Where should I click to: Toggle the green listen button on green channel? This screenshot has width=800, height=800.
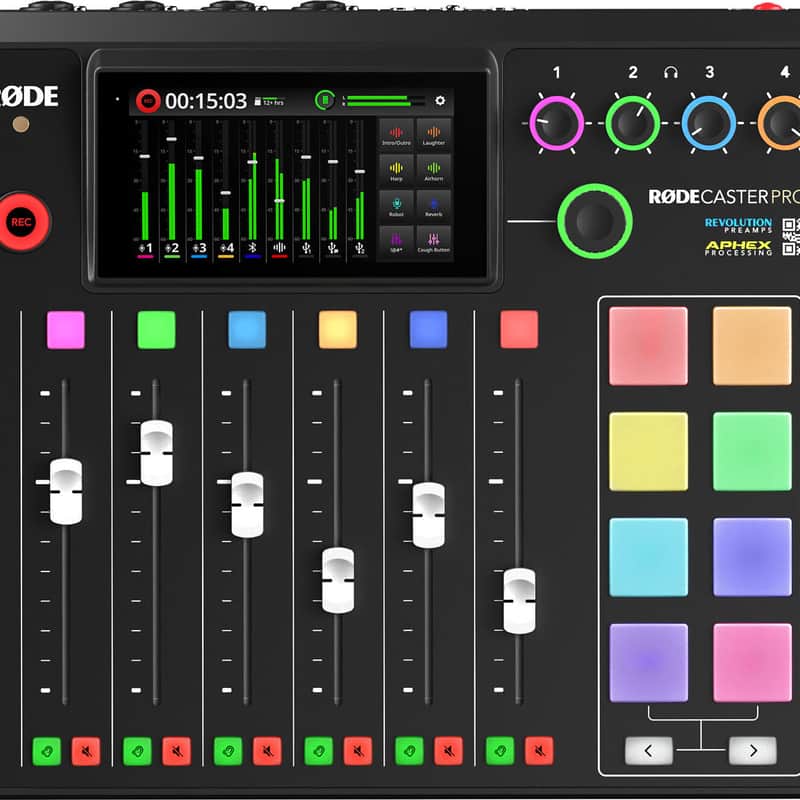pos(137,751)
